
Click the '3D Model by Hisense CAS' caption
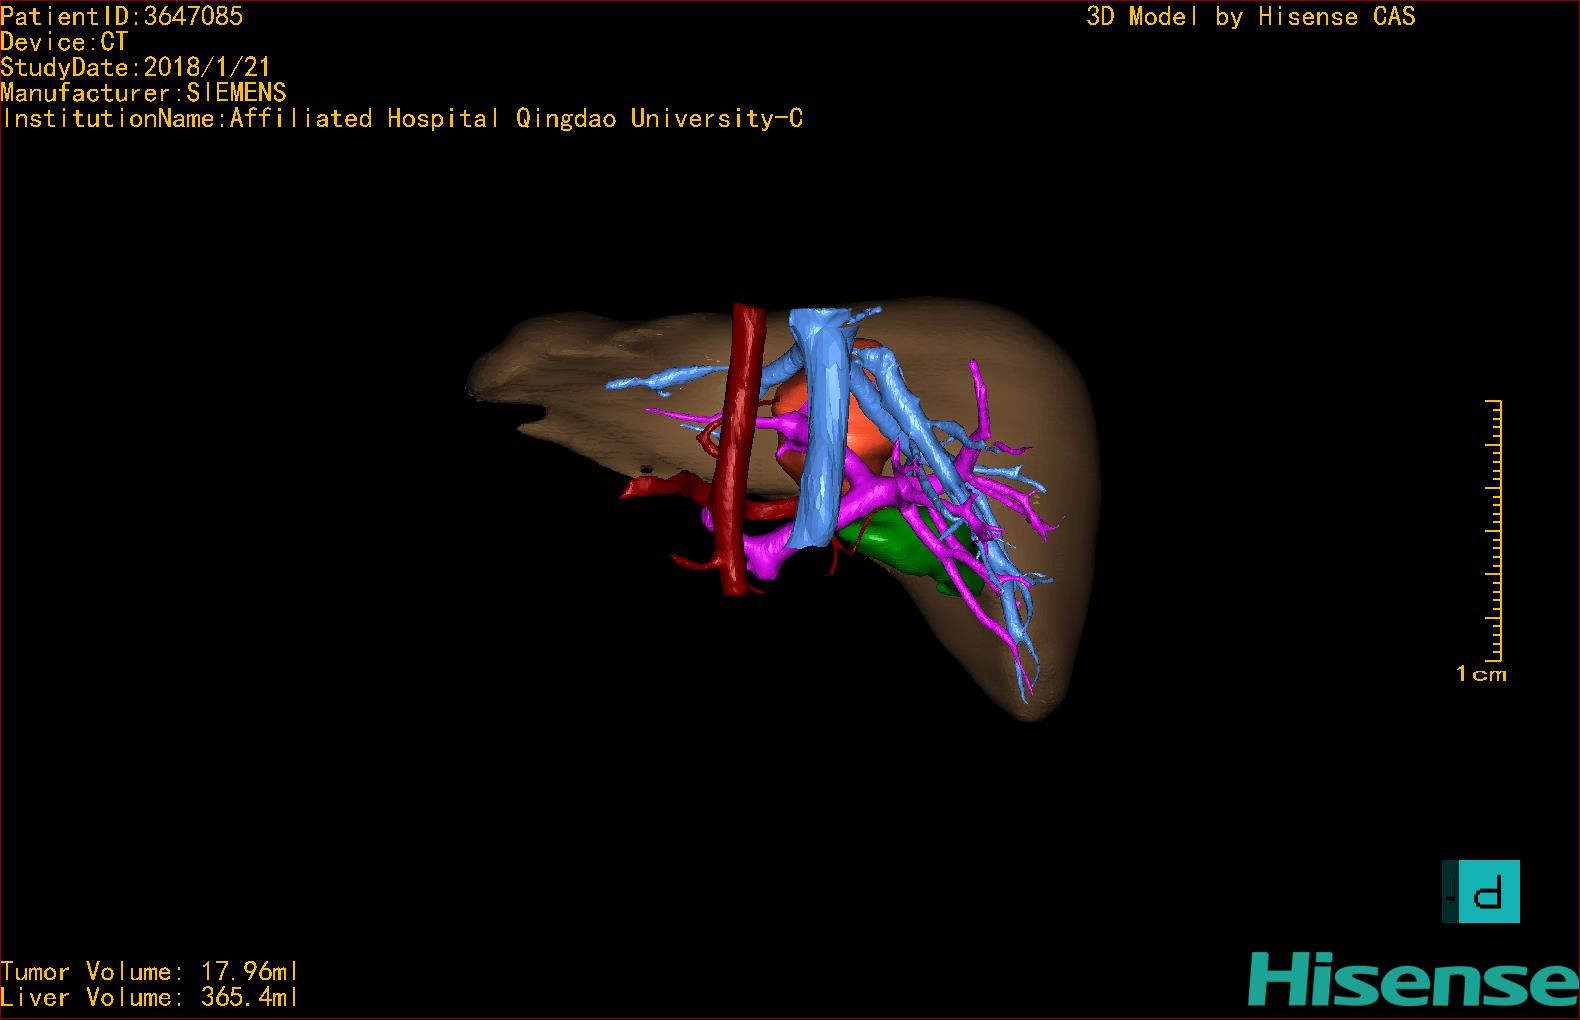[x=1251, y=17]
